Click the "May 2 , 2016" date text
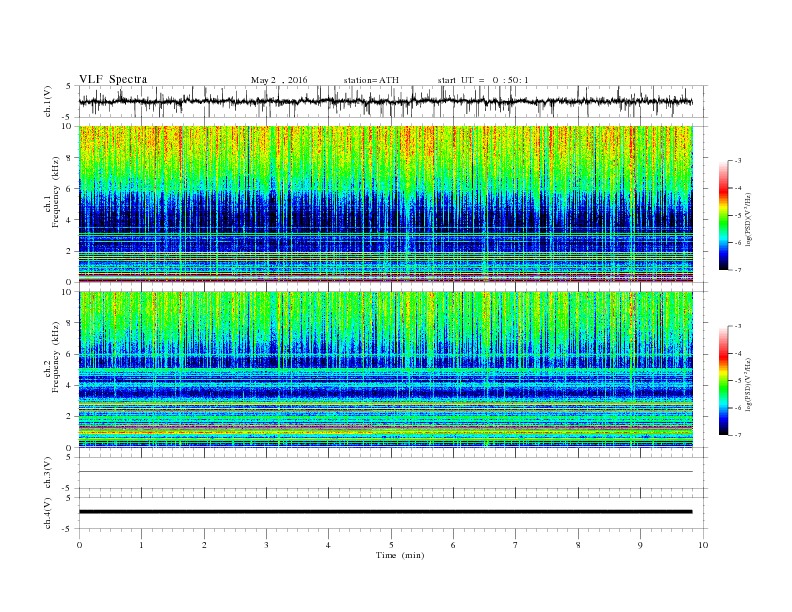 pyautogui.click(x=279, y=80)
